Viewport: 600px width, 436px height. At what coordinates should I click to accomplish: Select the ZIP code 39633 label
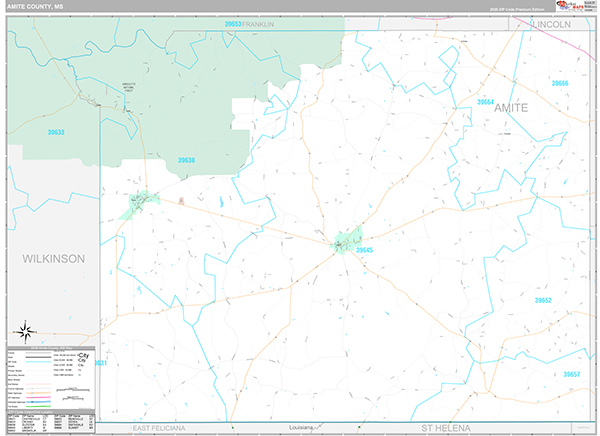56,132
